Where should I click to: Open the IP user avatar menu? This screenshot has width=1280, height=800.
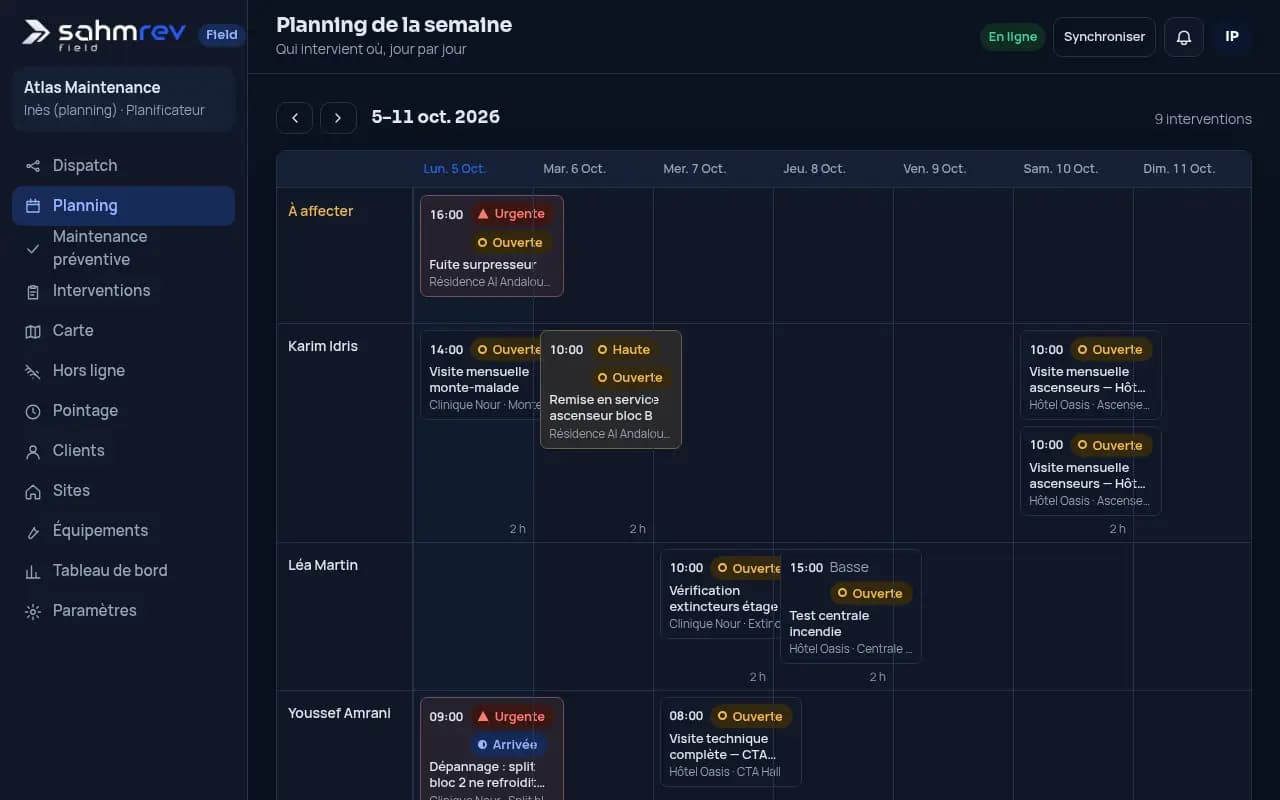pyautogui.click(x=1232, y=37)
